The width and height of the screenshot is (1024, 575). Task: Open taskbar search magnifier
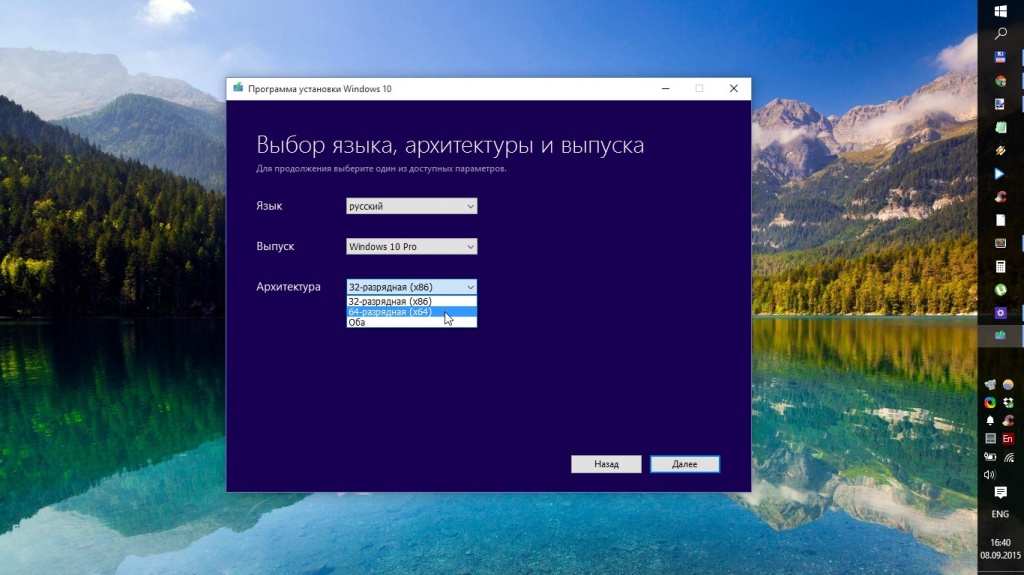point(1000,34)
